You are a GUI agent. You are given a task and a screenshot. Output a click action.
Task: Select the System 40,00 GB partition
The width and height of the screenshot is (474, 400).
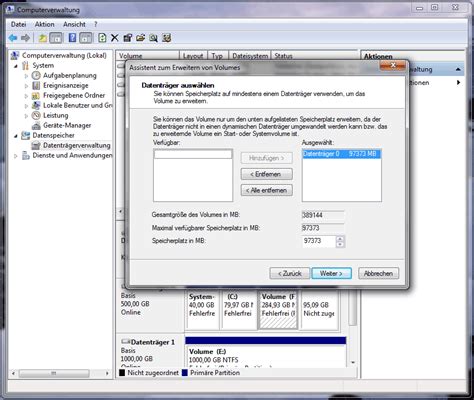coord(202,310)
